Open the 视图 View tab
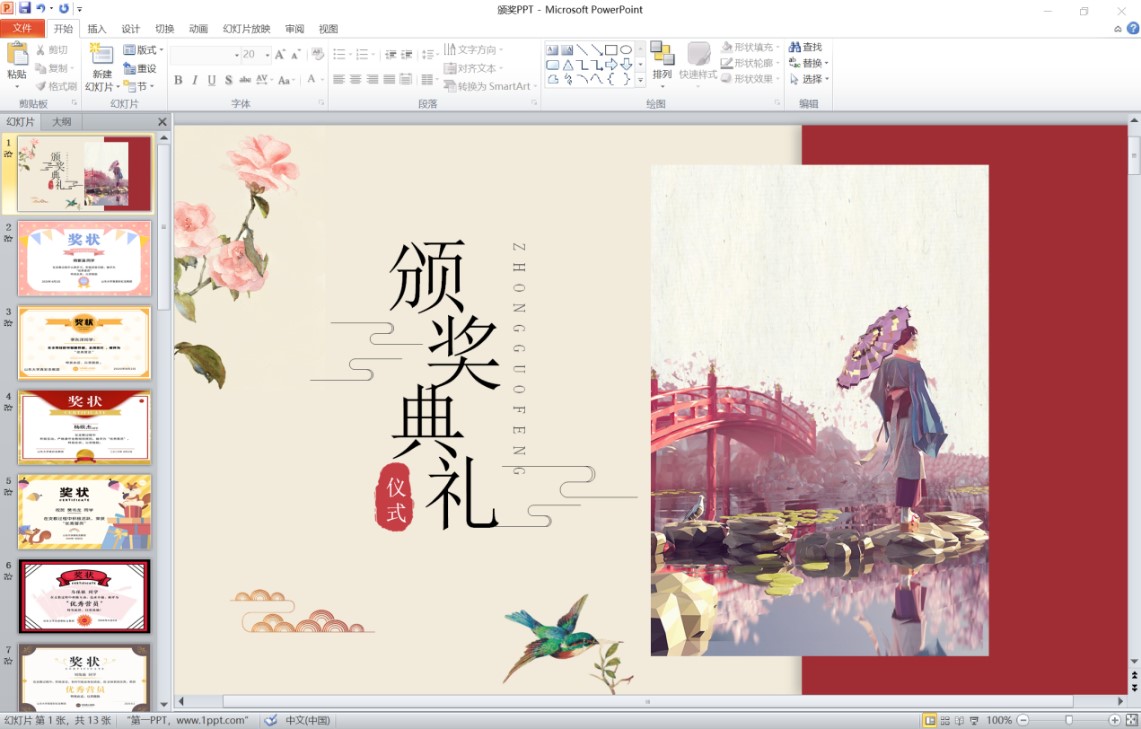The height and width of the screenshot is (729, 1141). pos(328,29)
